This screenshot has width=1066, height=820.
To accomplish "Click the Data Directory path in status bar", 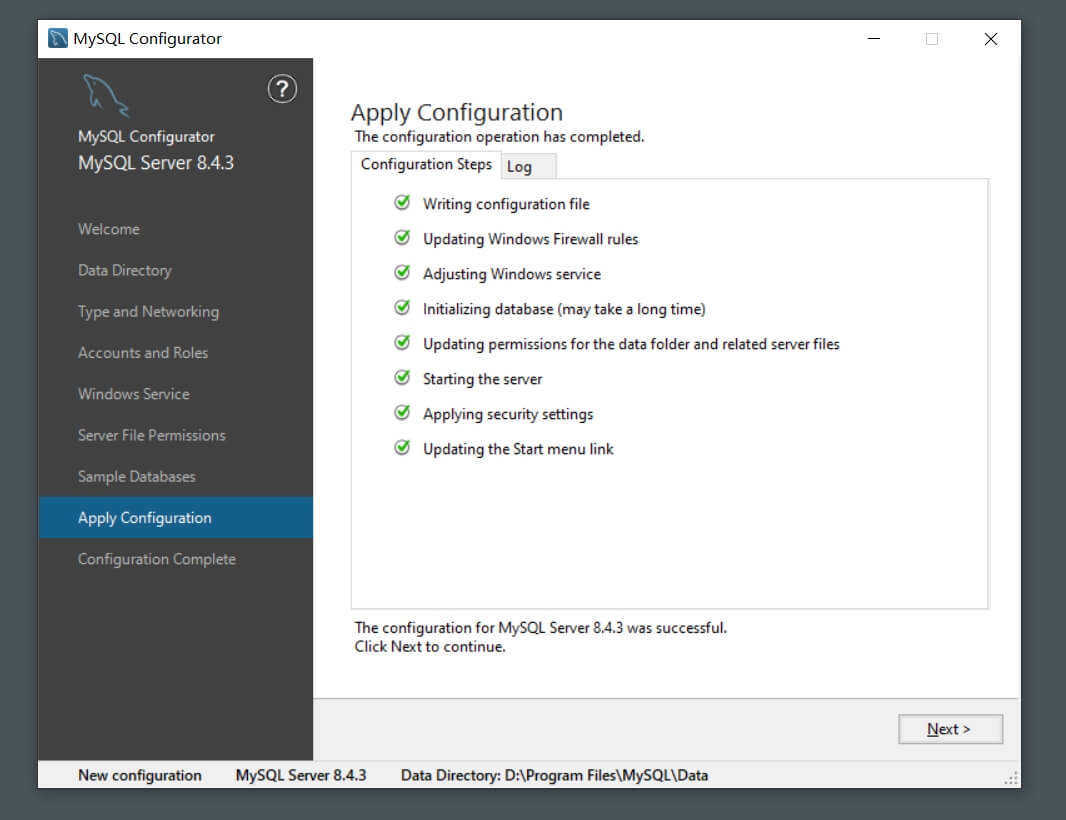I will (x=554, y=775).
